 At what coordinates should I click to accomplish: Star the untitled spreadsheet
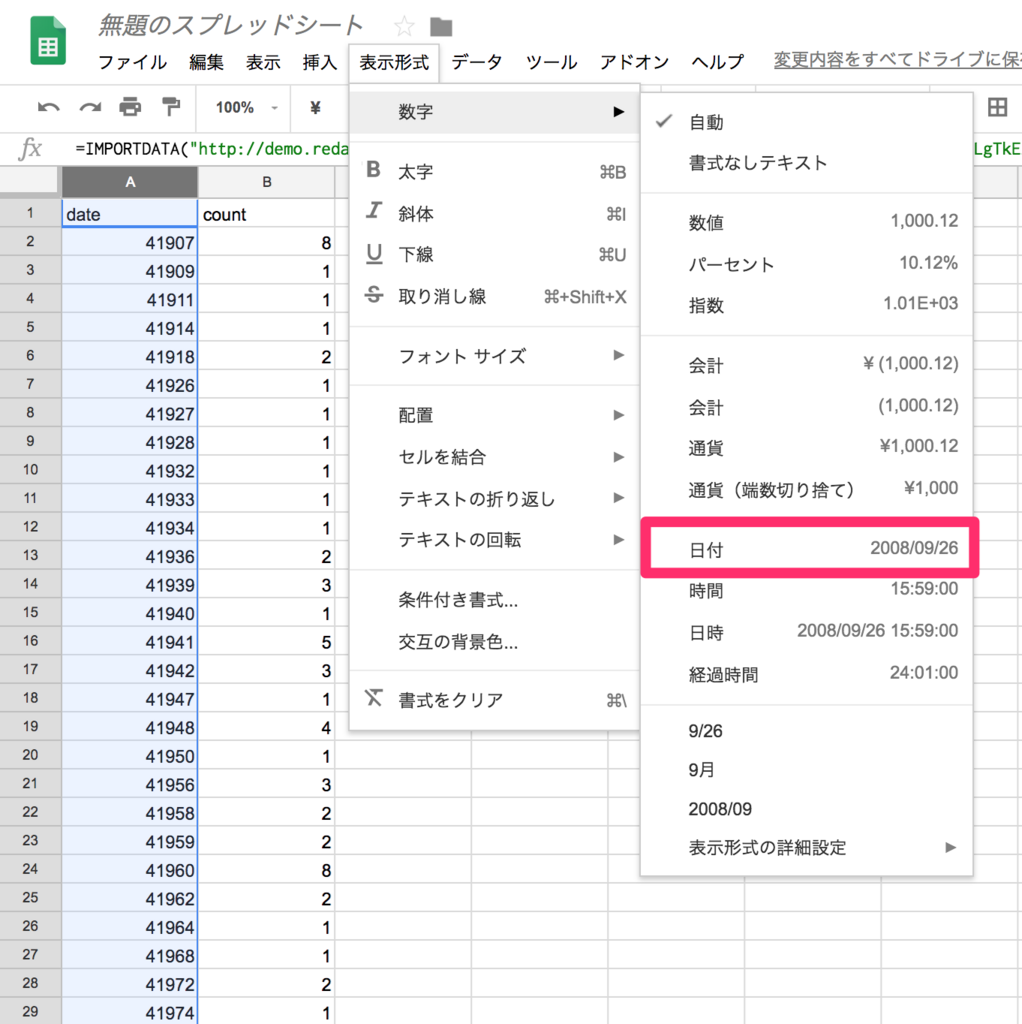[404, 27]
